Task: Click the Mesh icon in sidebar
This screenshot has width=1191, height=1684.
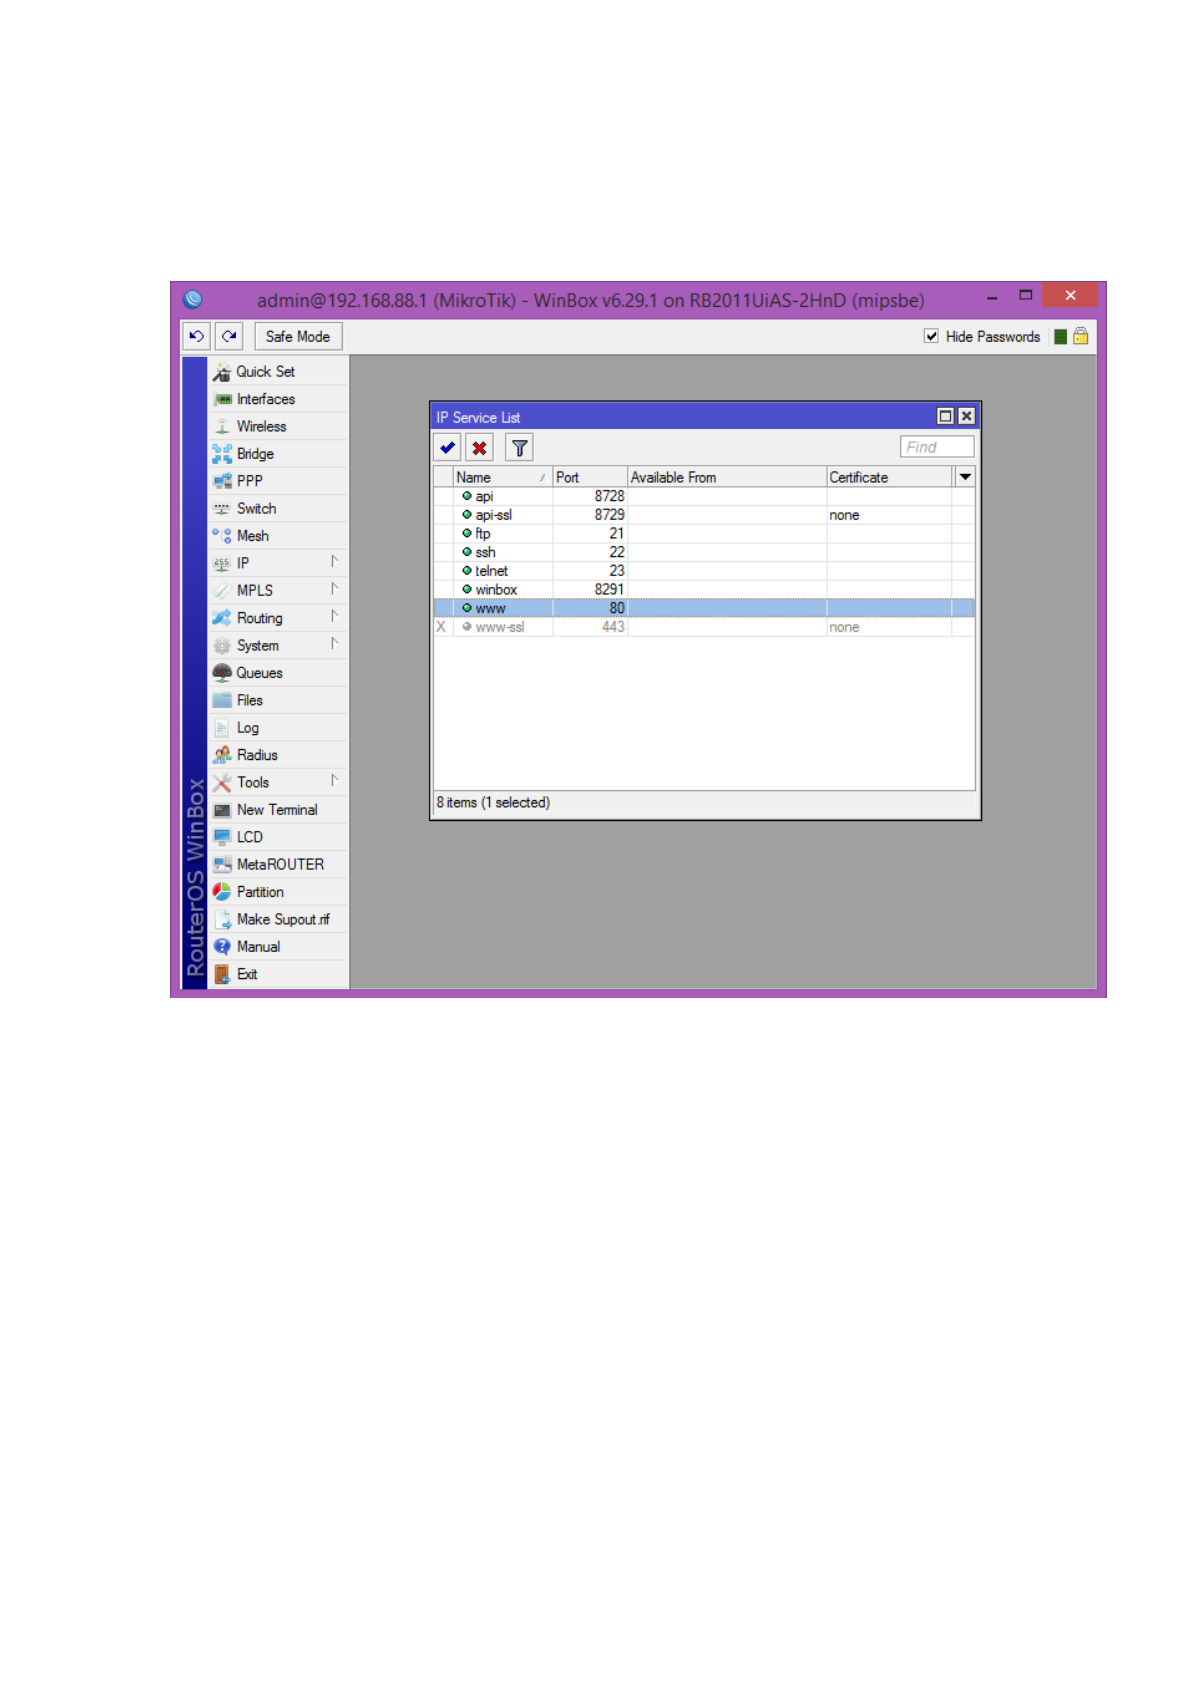Action: tap(222, 536)
